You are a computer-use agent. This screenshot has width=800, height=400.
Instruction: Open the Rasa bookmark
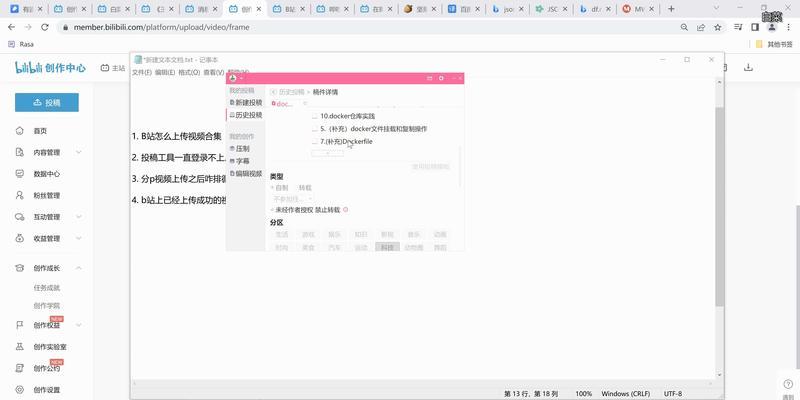coord(21,44)
